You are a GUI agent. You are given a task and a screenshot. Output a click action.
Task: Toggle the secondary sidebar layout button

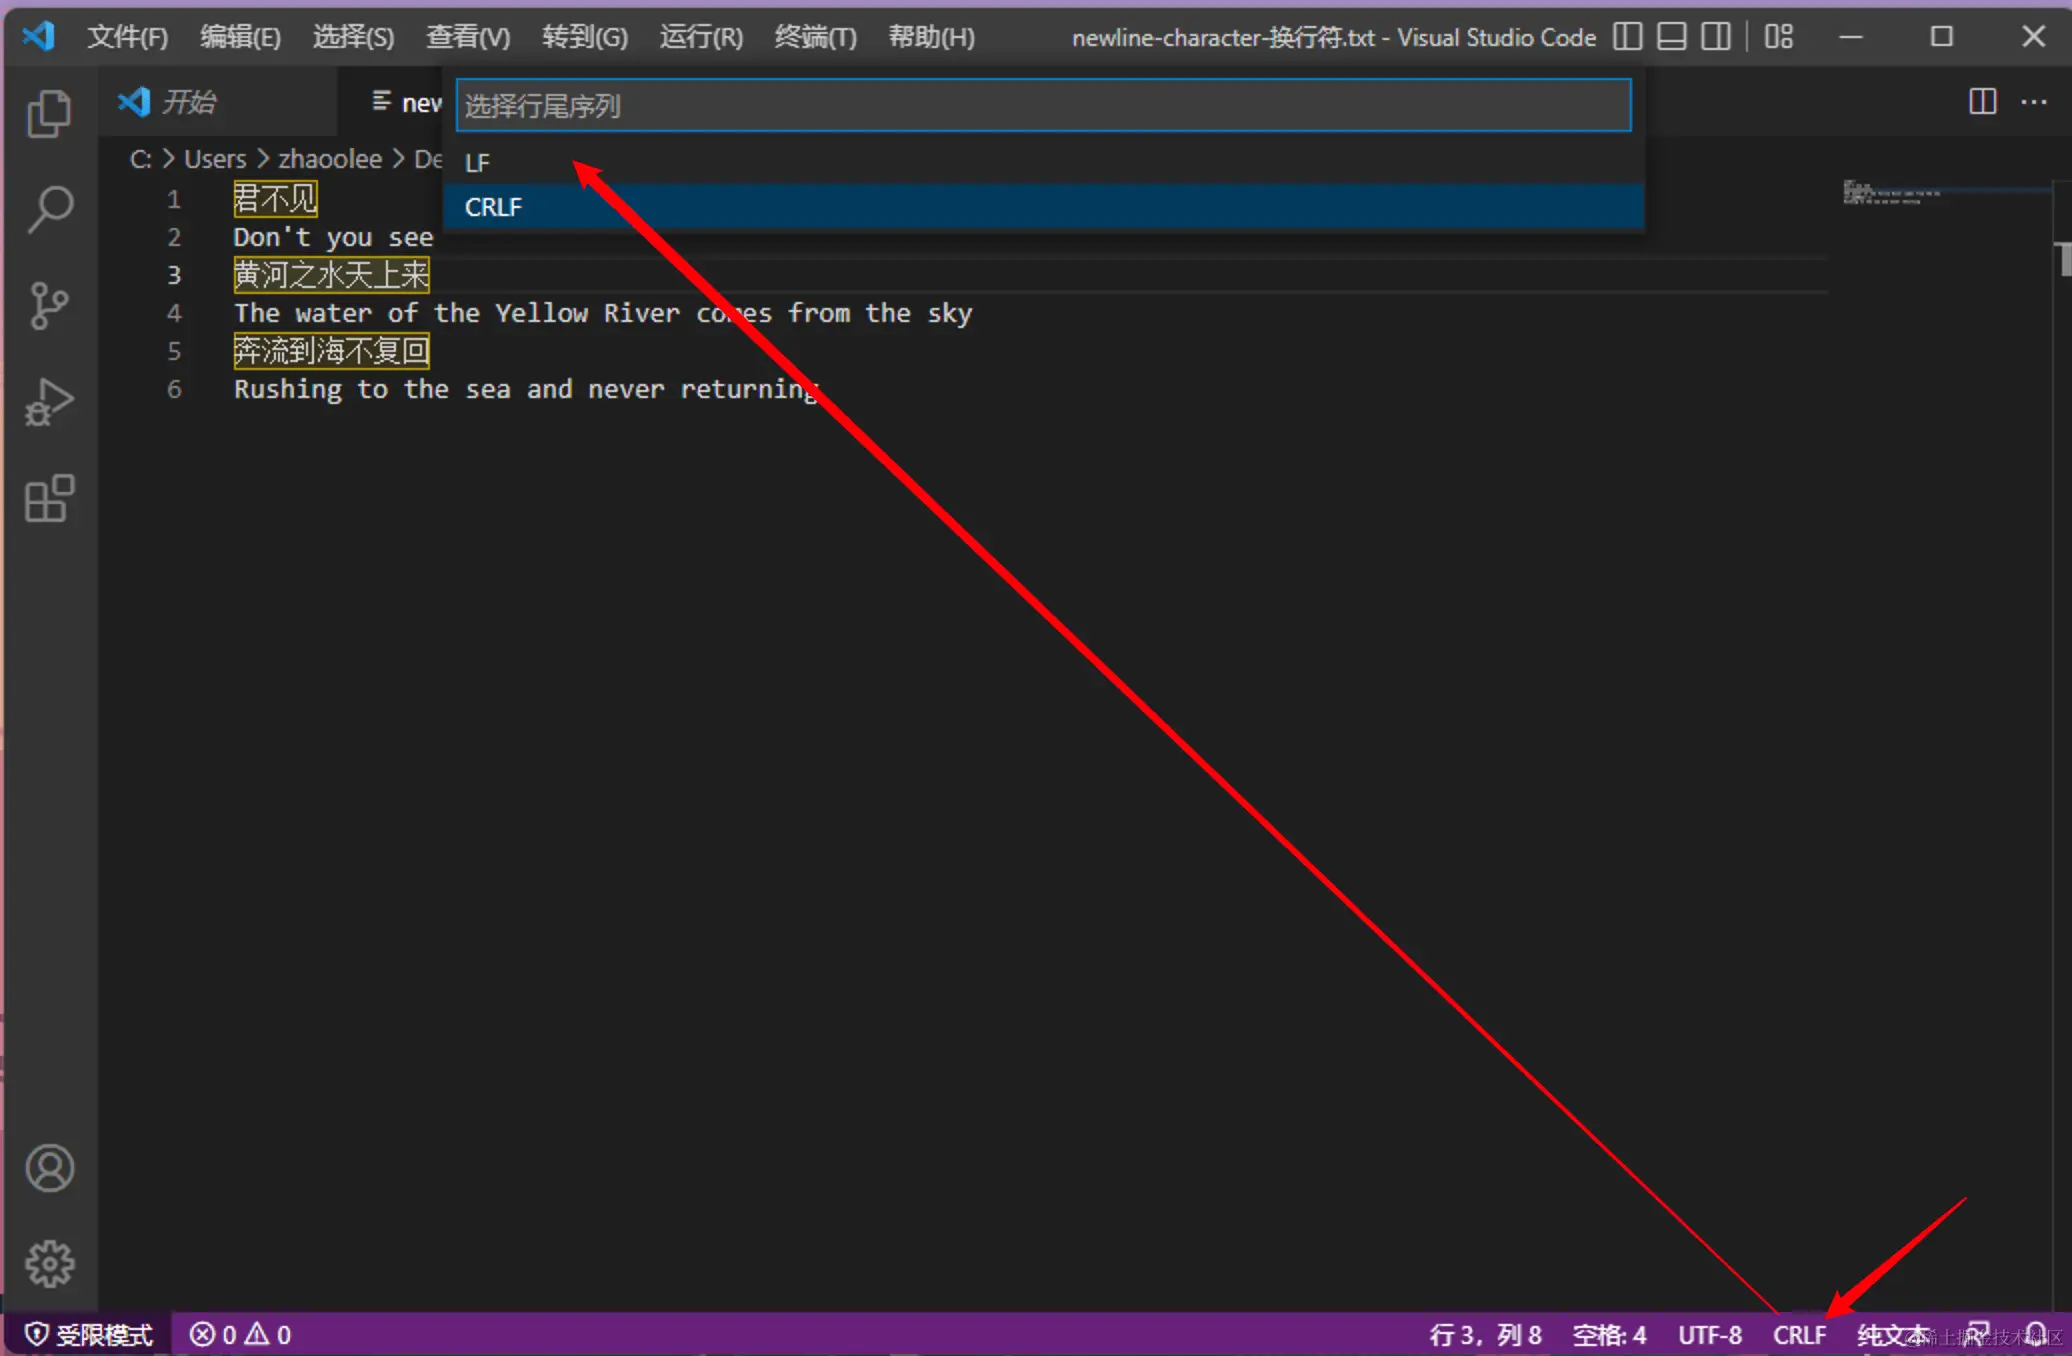pos(1716,37)
